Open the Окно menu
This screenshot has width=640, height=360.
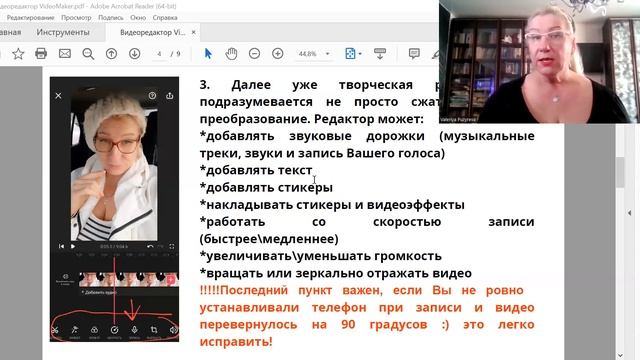[x=138, y=18]
